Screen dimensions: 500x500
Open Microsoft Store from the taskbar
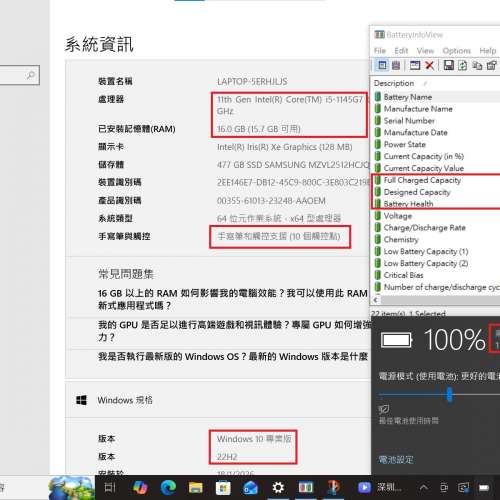[x=223, y=488]
